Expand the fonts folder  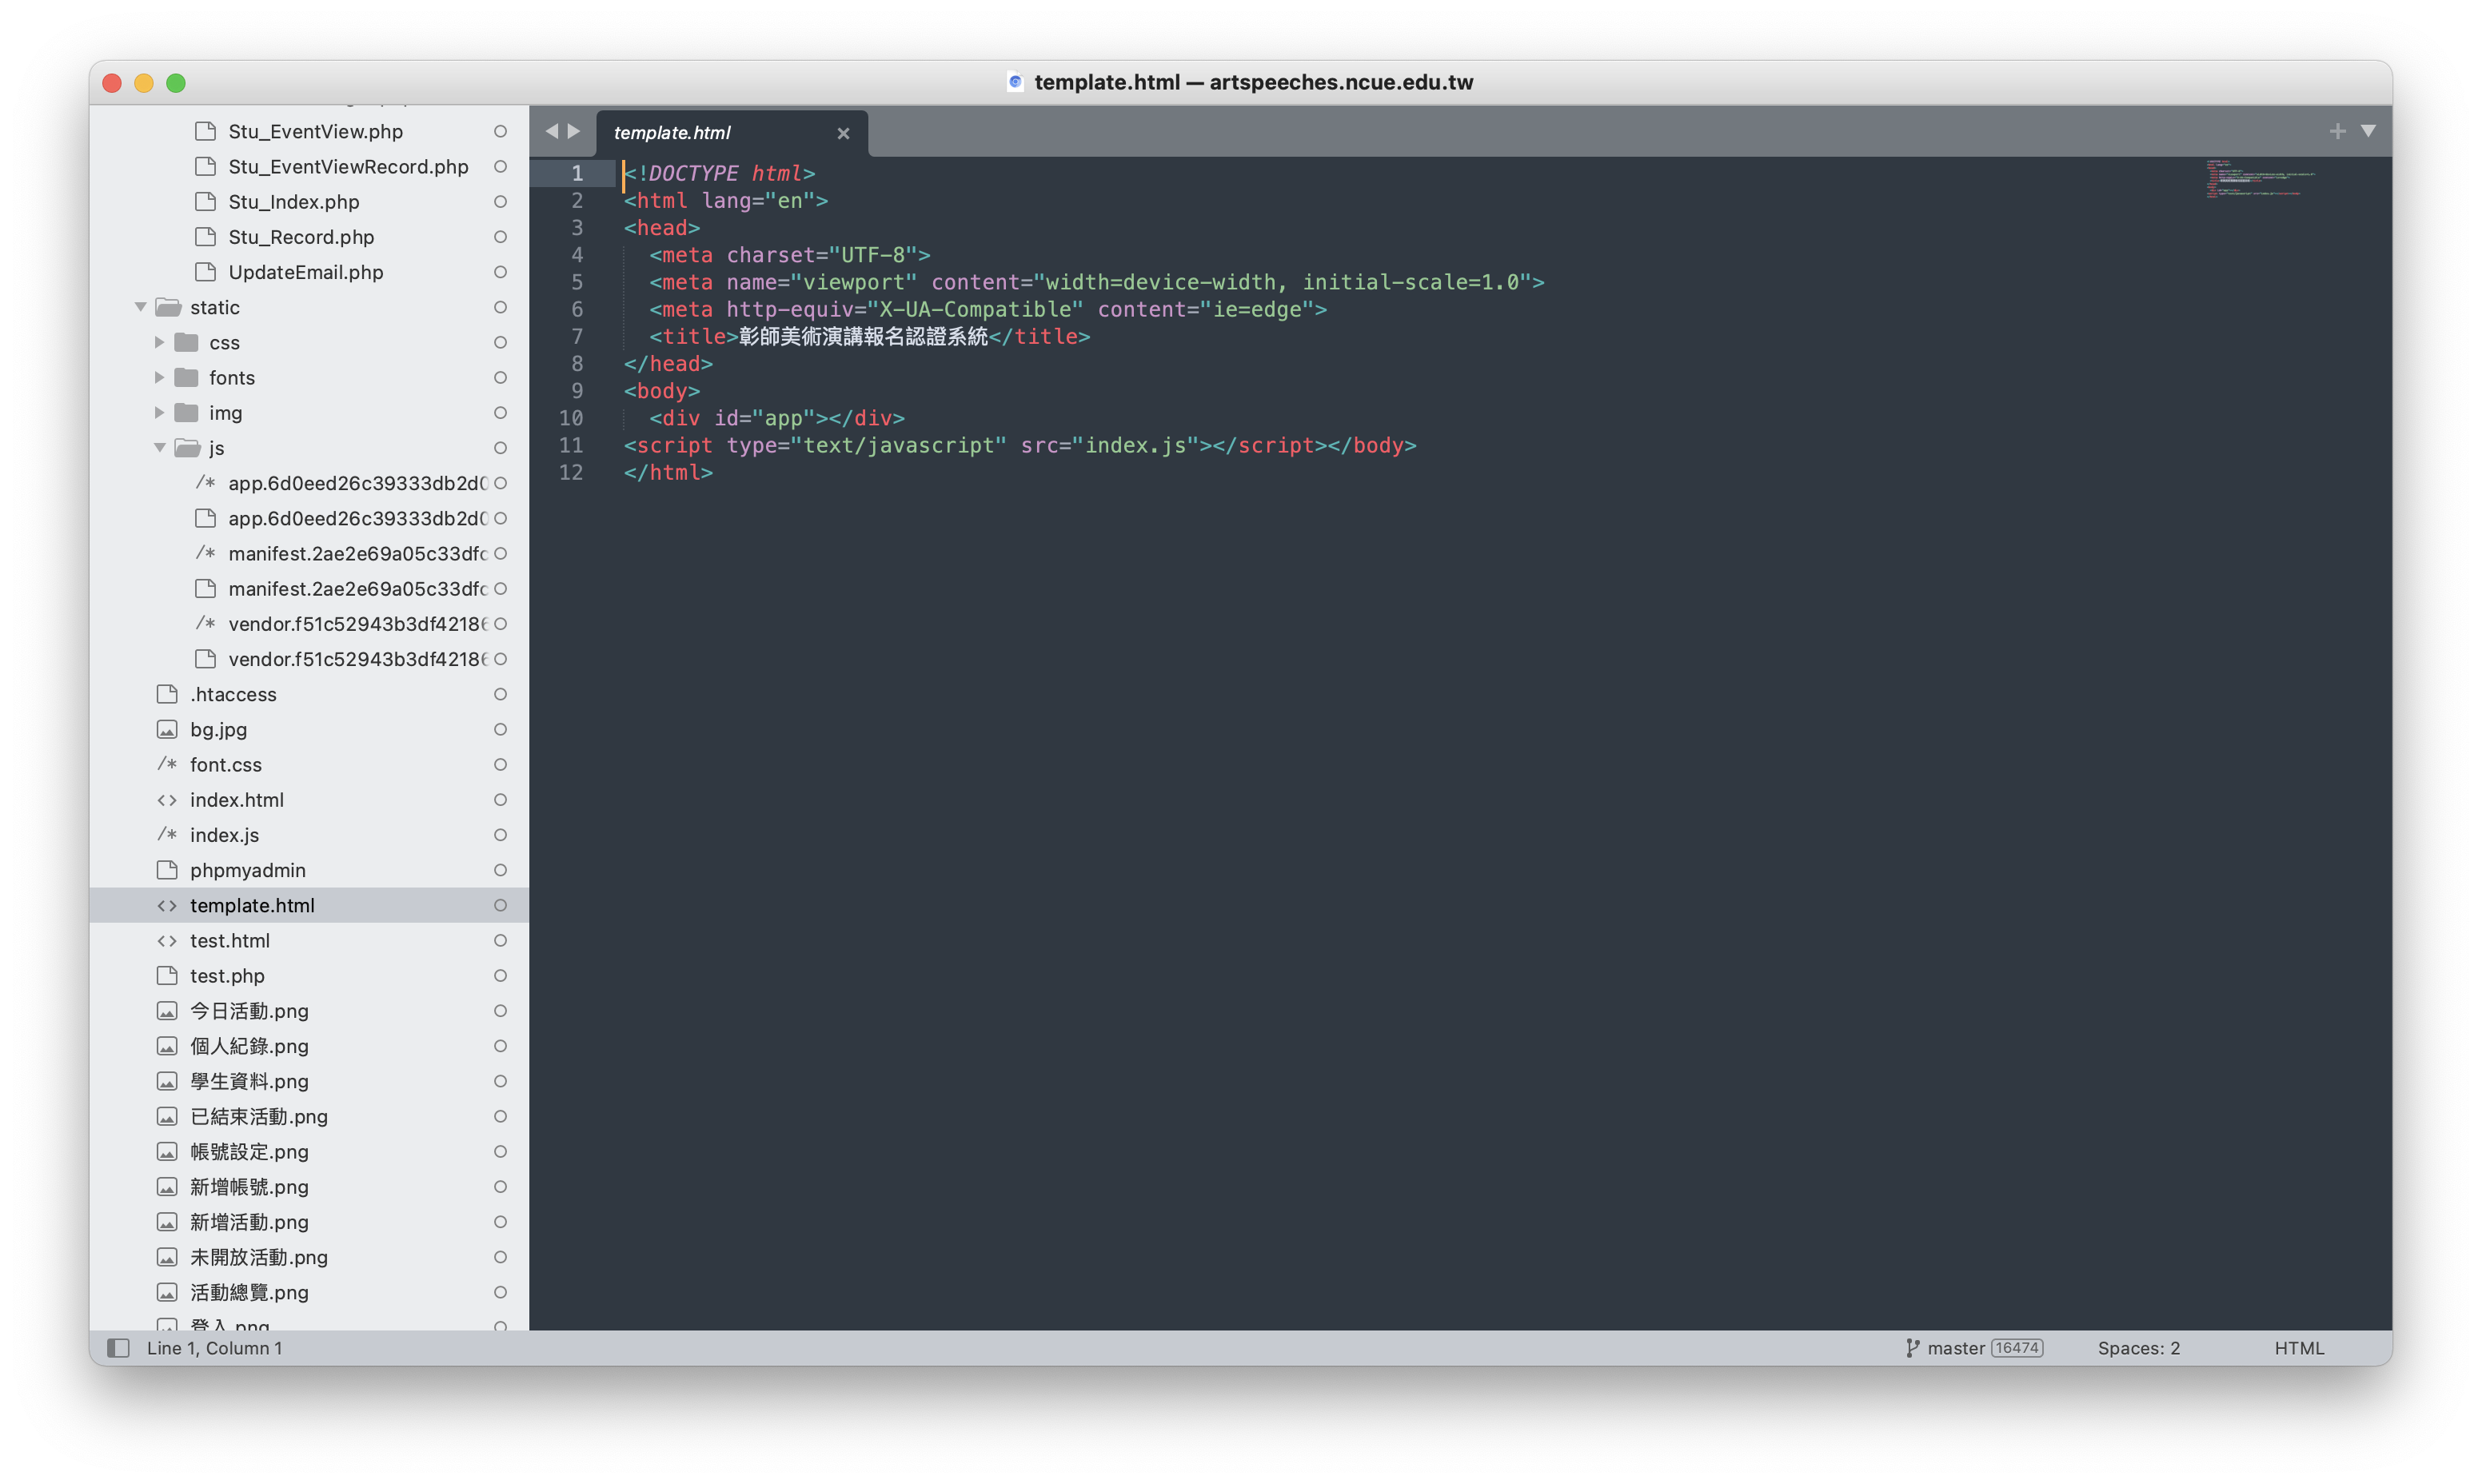159,377
